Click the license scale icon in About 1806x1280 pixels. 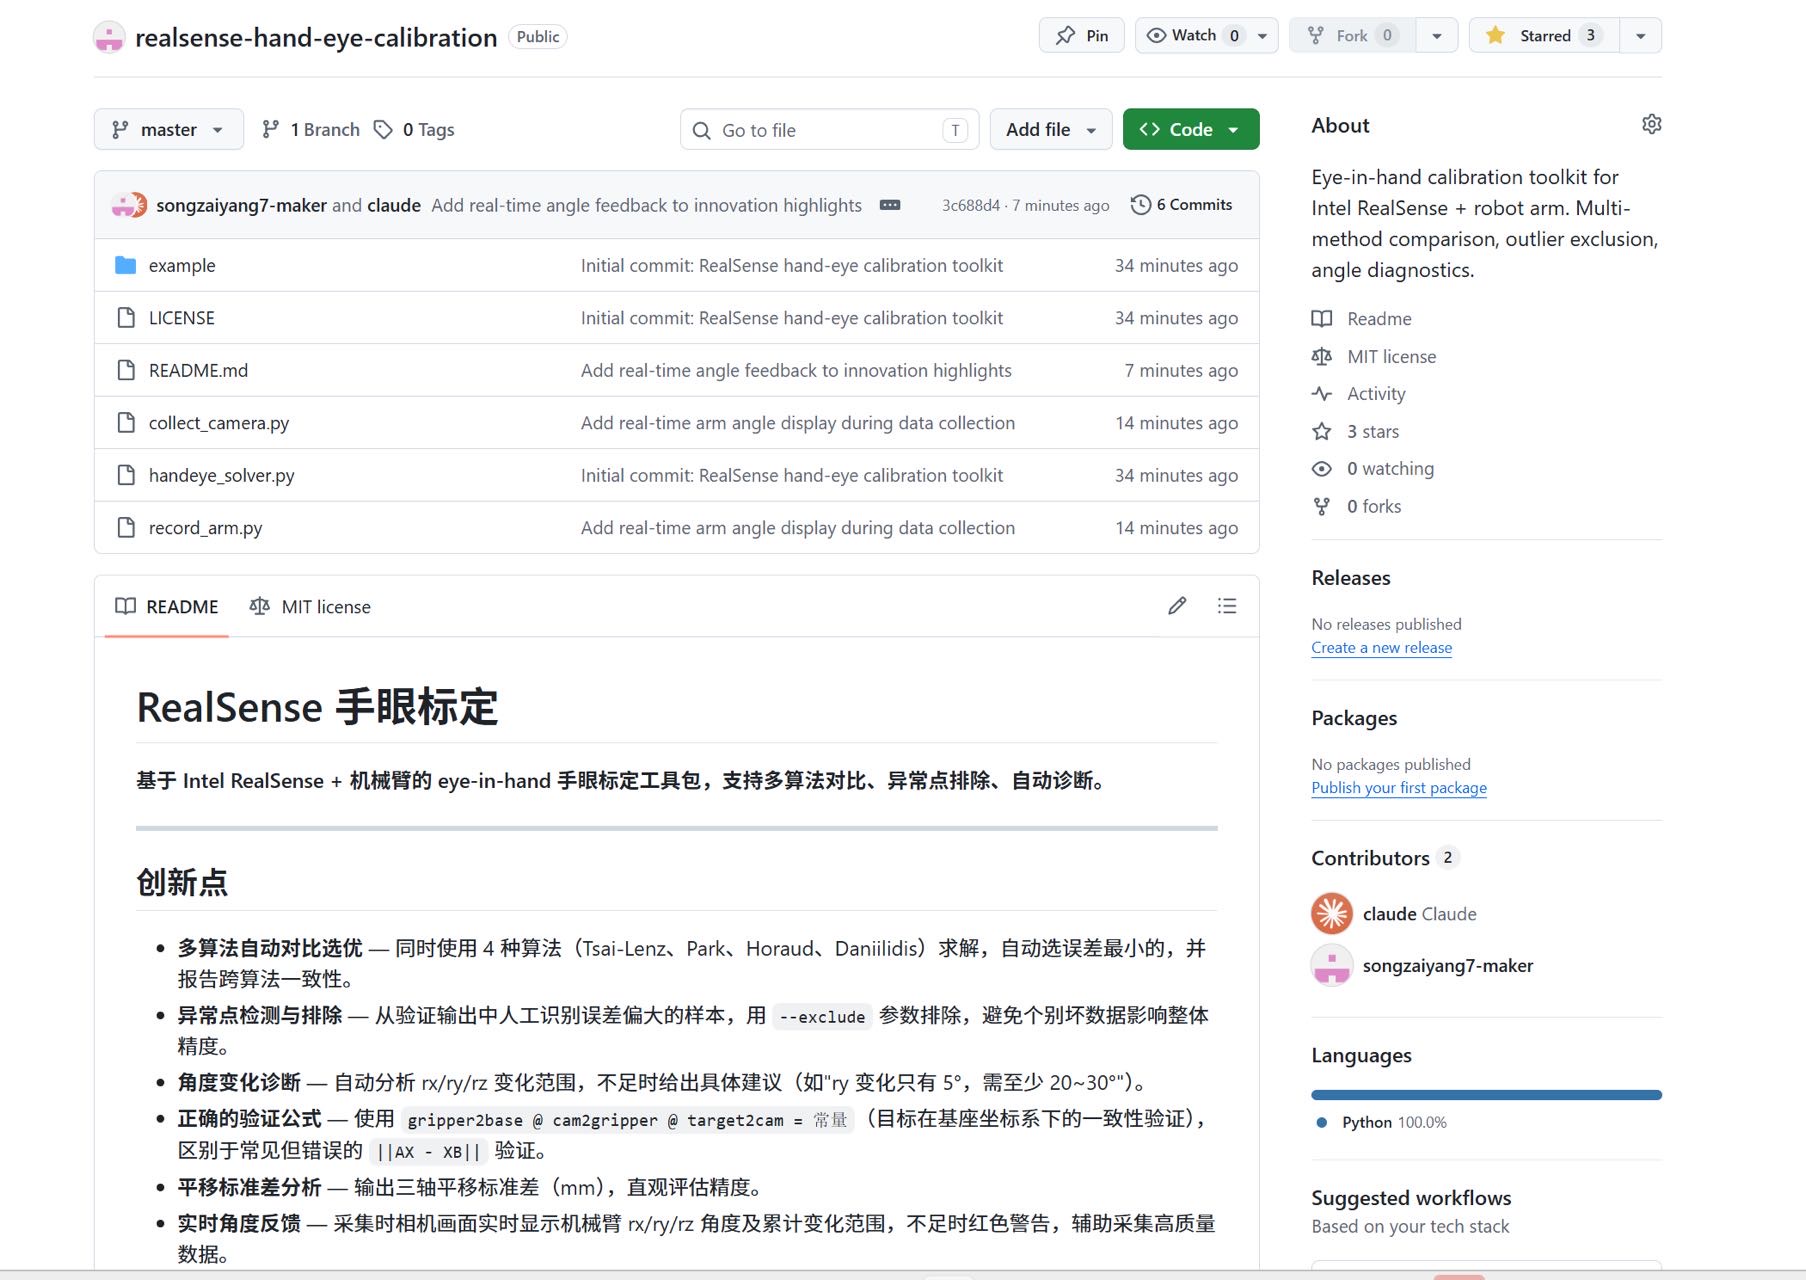pyautogui.click(x=1322, y=357)
